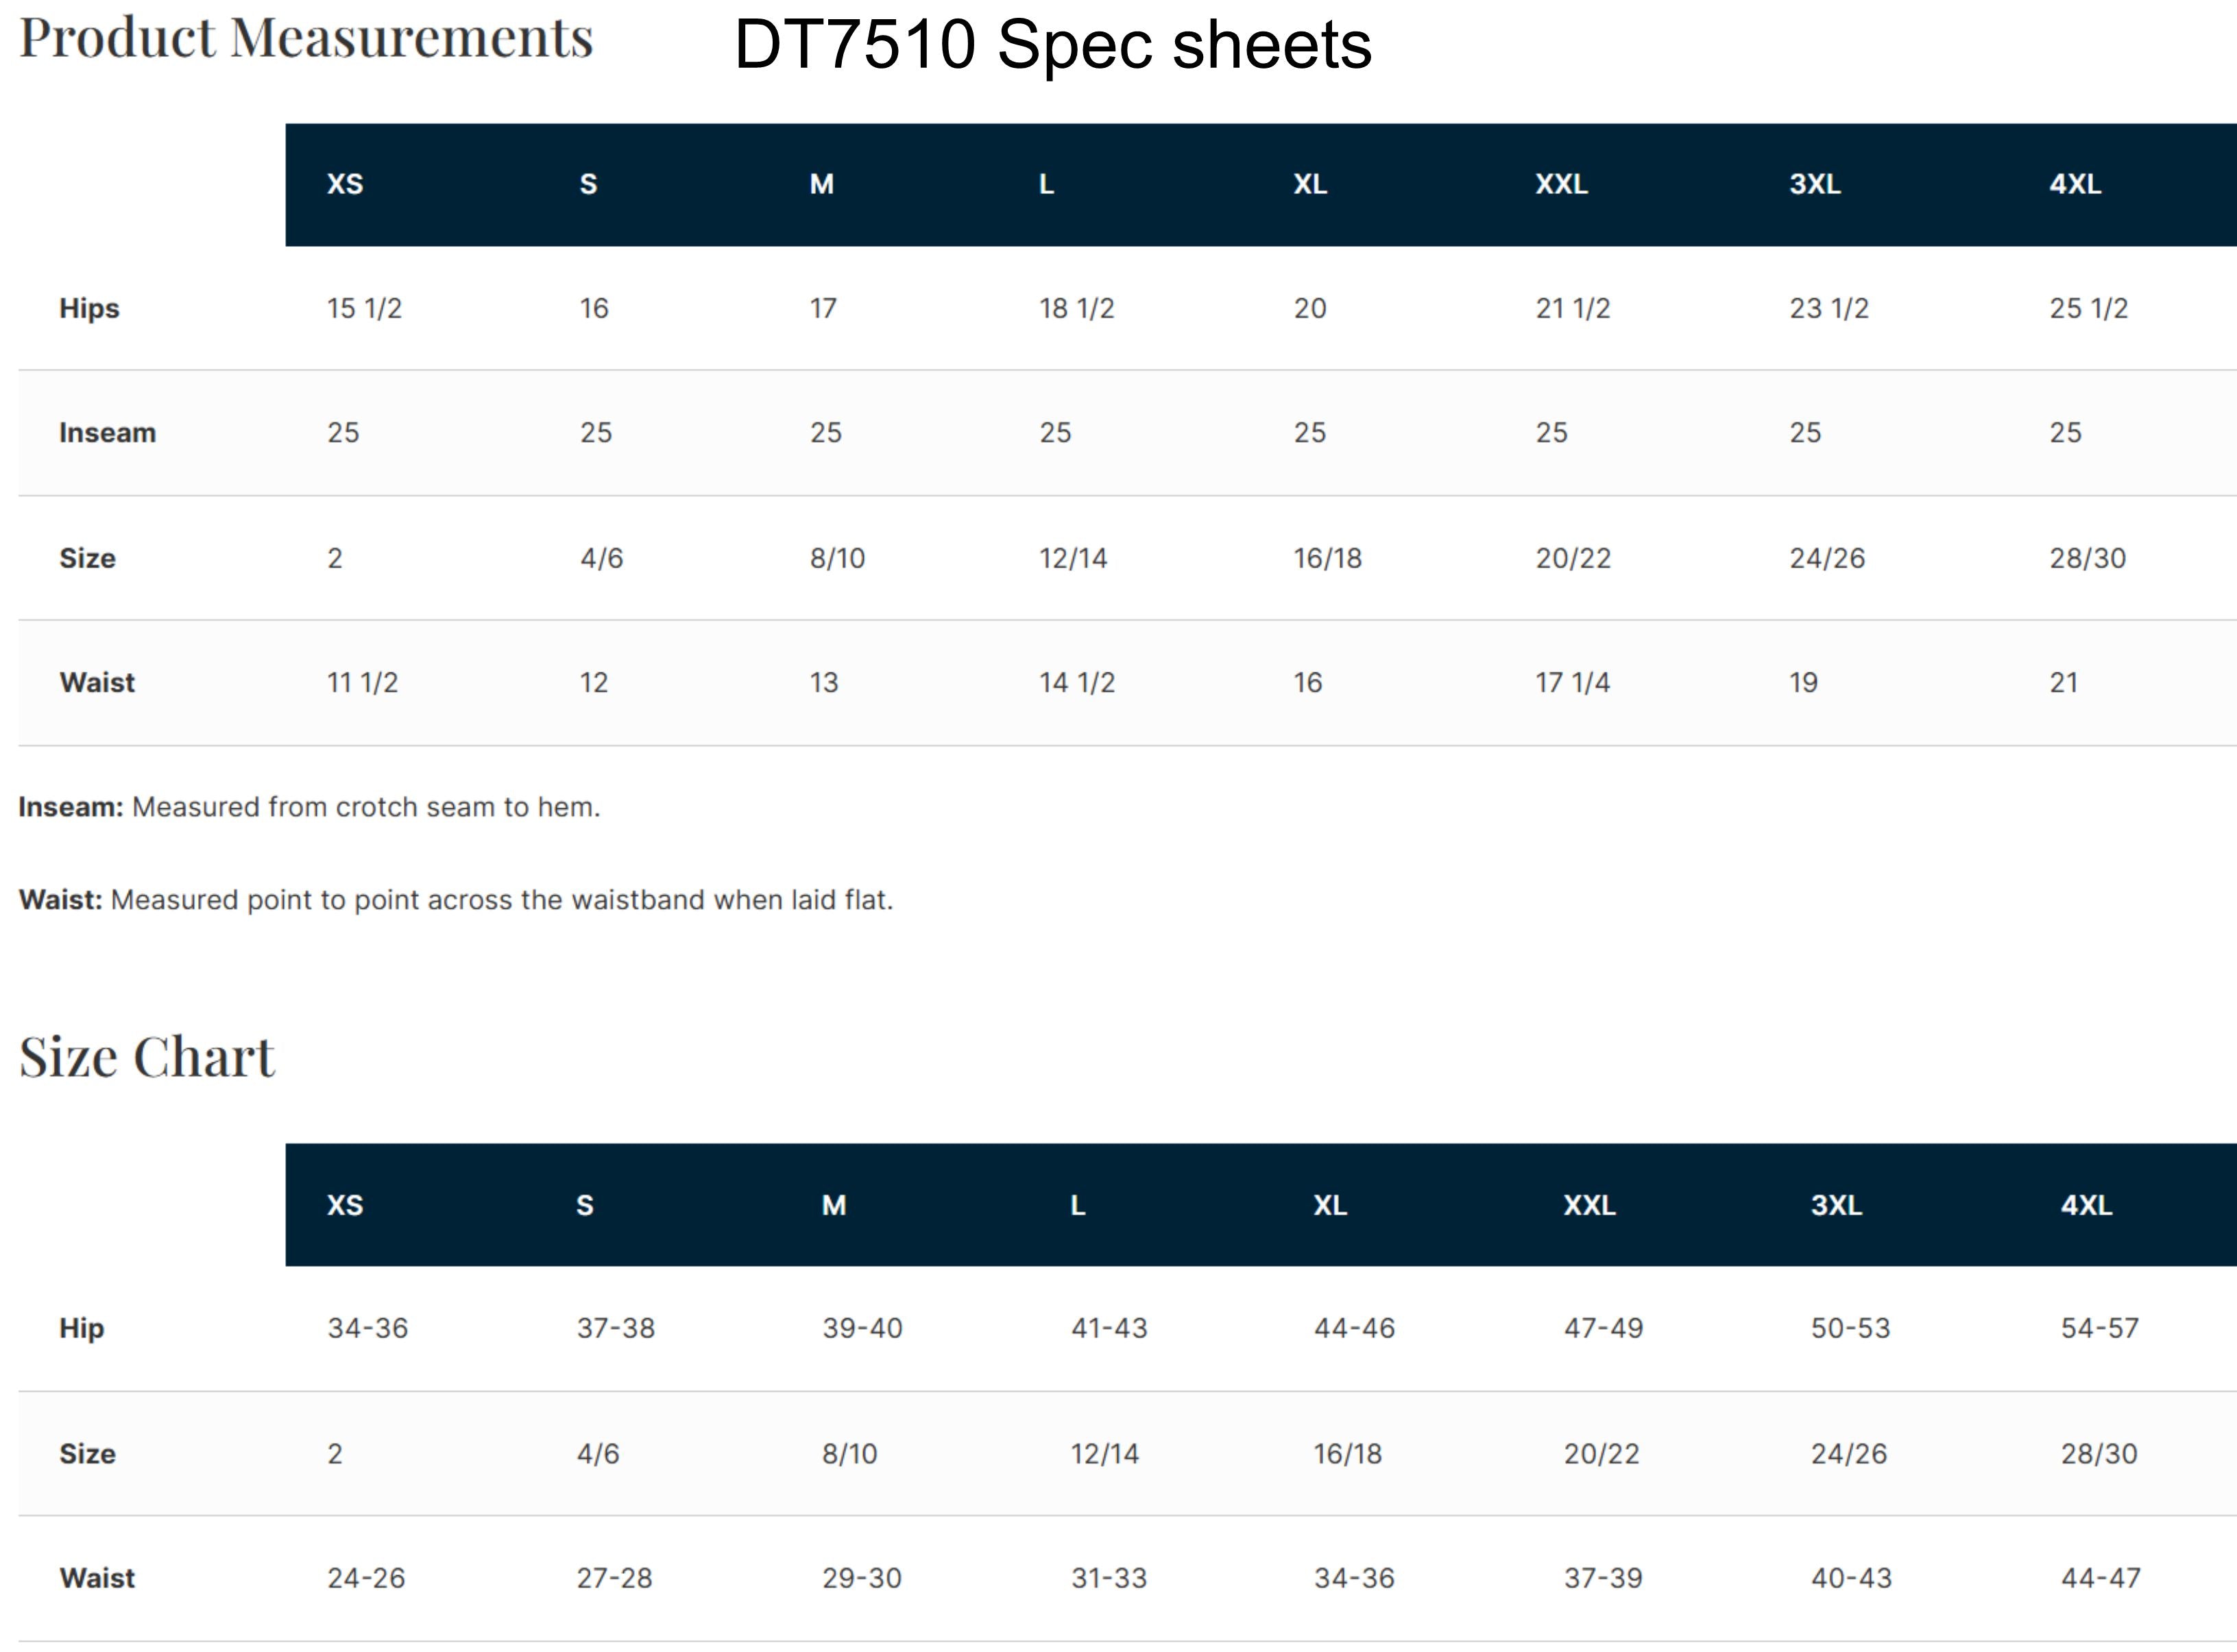Click the Inseam definition note
The image size is (2237, 1652).
point(309,807)
